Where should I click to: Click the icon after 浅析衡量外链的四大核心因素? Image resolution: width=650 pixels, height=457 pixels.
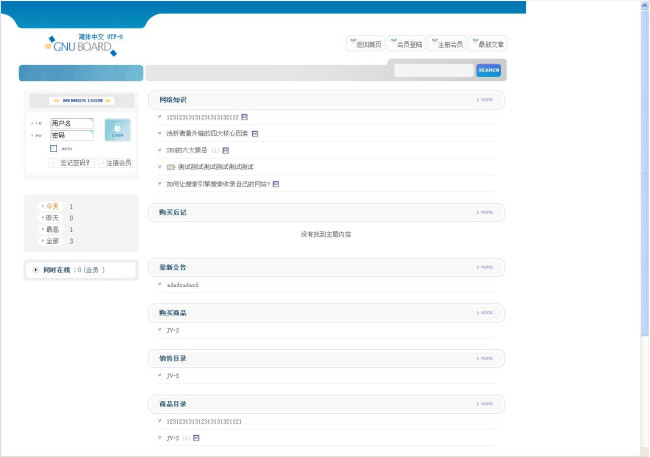pyautogui.click(x=255, y=133)
